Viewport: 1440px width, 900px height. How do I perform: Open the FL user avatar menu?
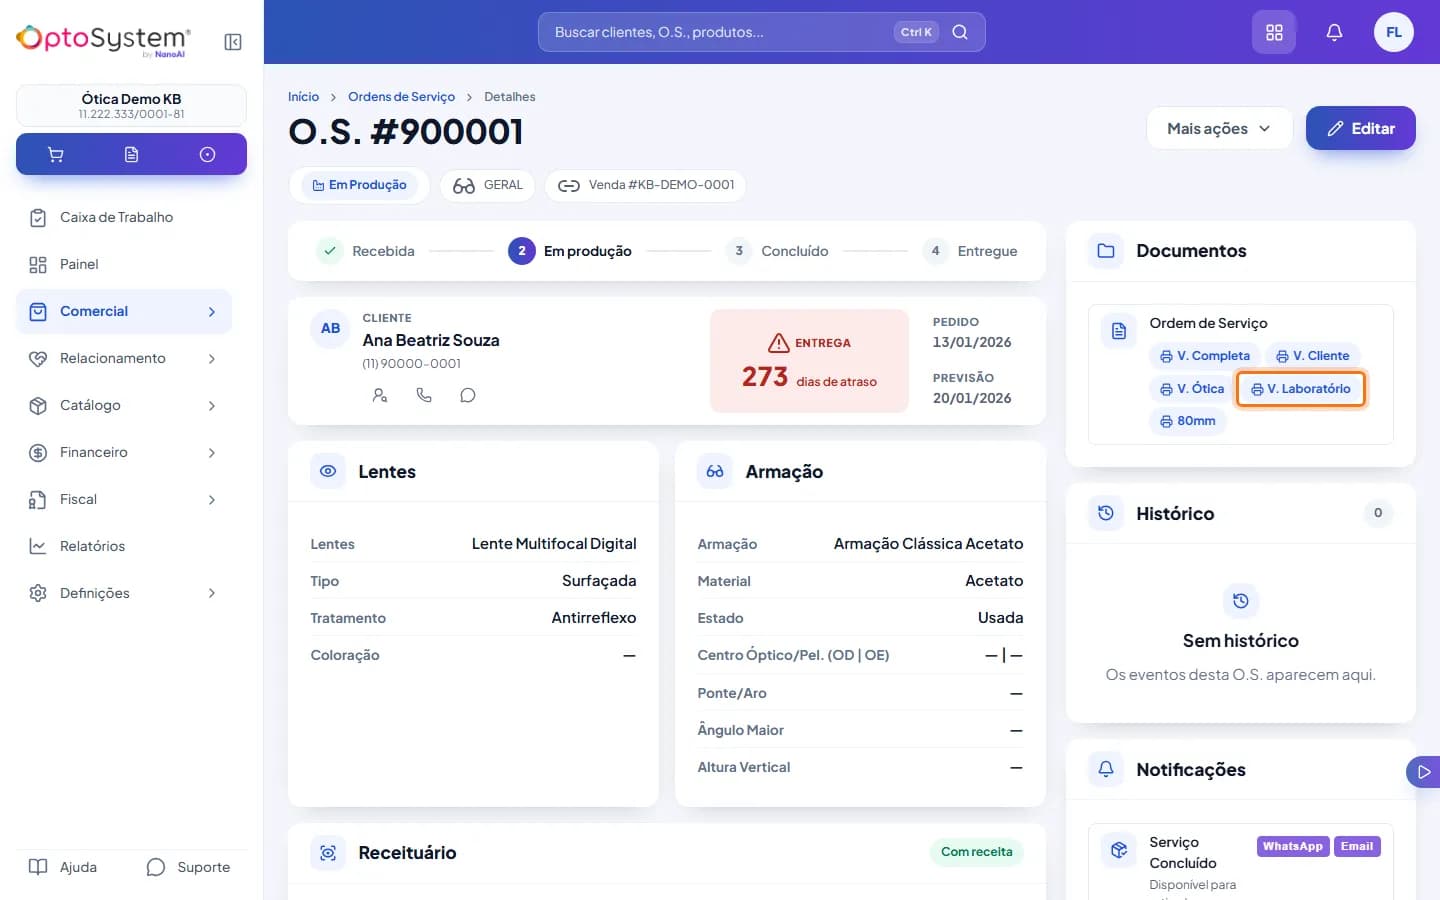[x=1394, y=32]
